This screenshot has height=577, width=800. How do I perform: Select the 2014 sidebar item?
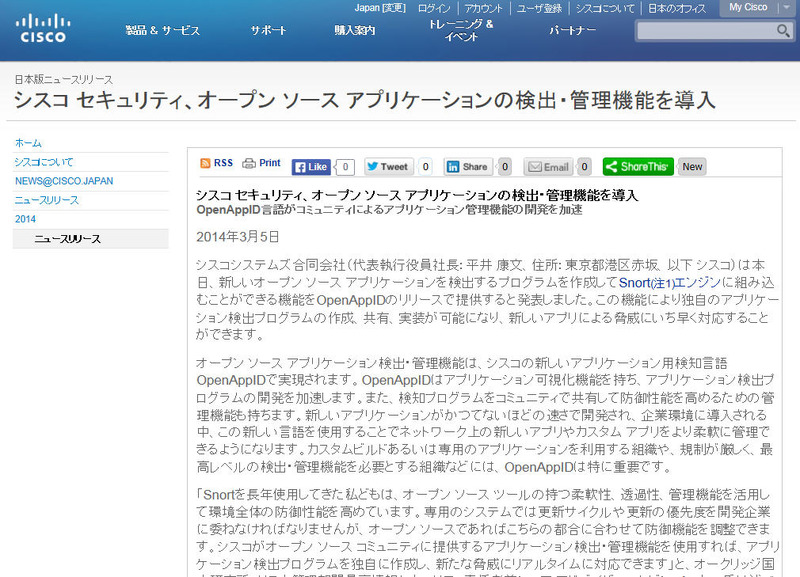(x=25, y=219)
